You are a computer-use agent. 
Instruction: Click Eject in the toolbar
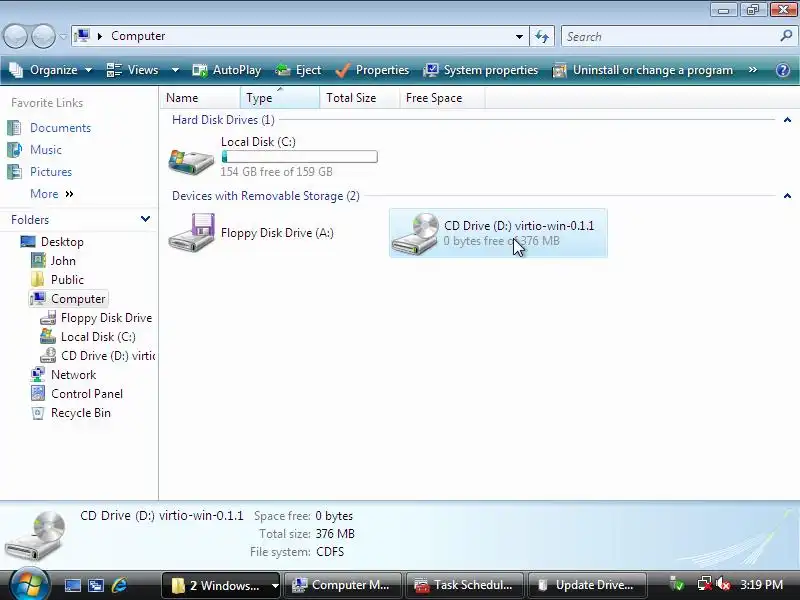click(298, 70)
